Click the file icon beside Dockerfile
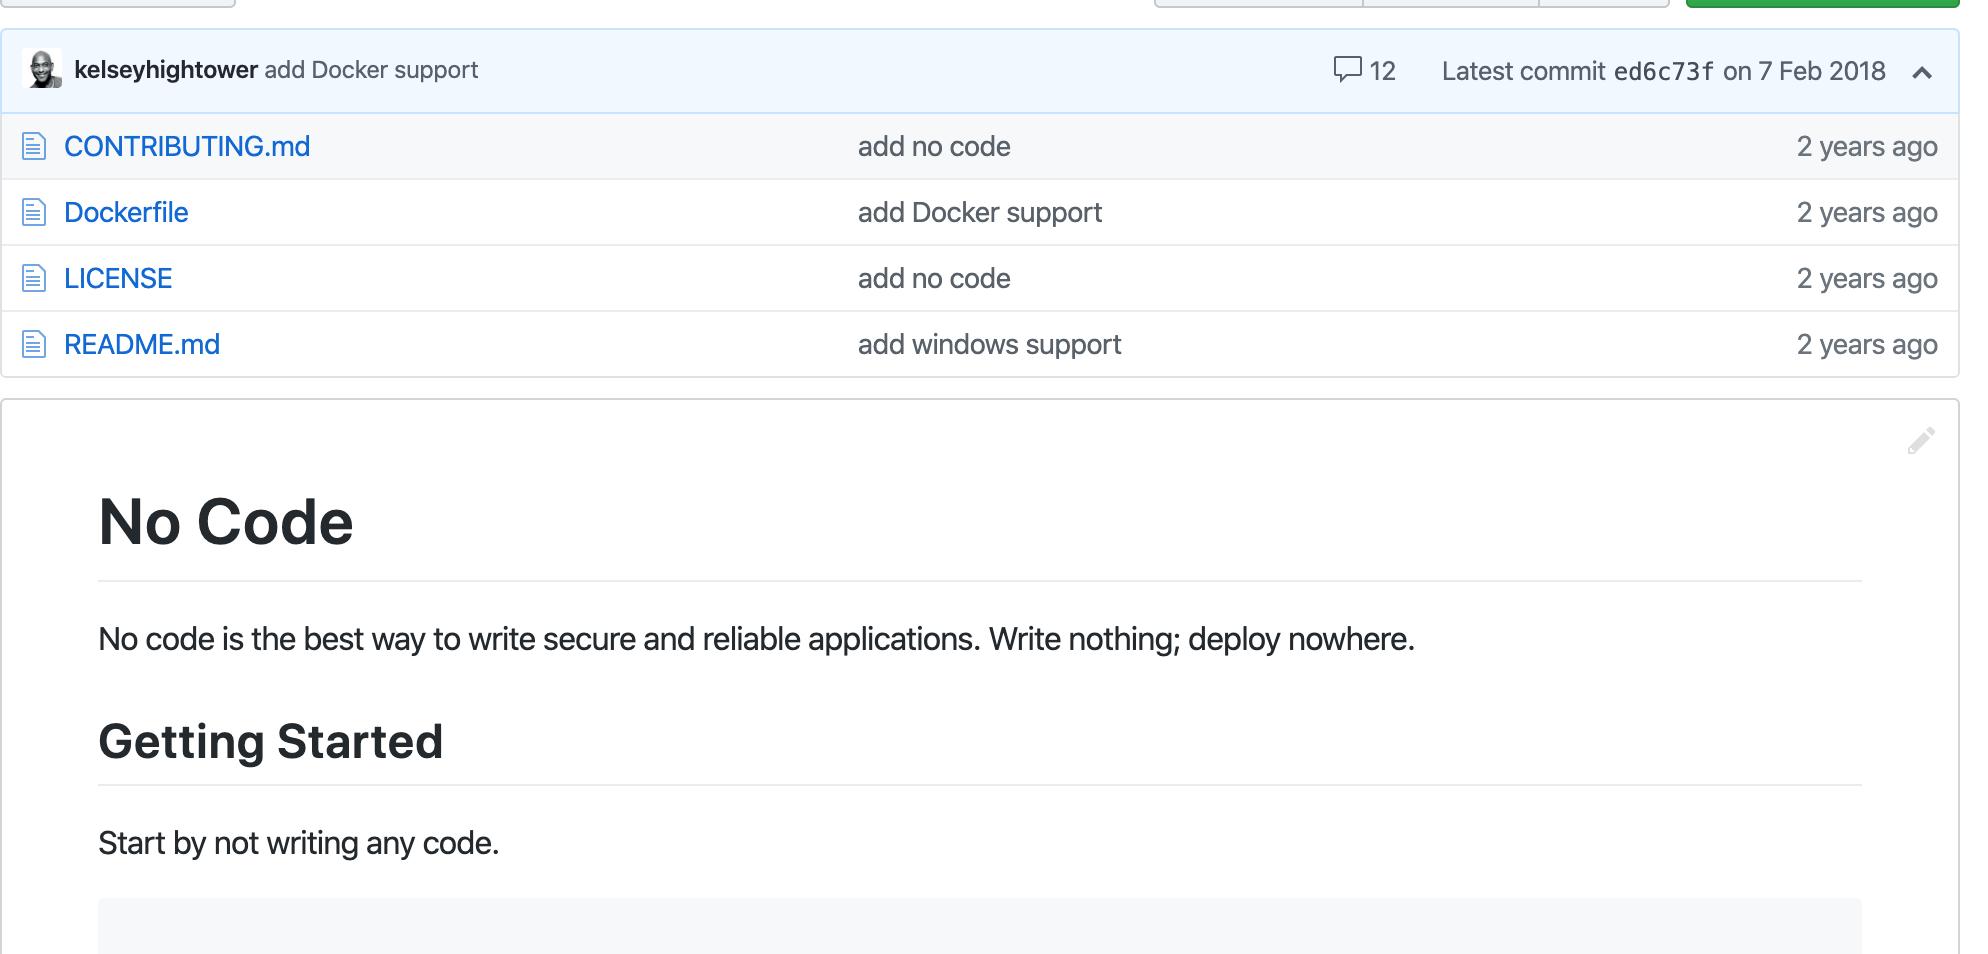 pos(34,213)
